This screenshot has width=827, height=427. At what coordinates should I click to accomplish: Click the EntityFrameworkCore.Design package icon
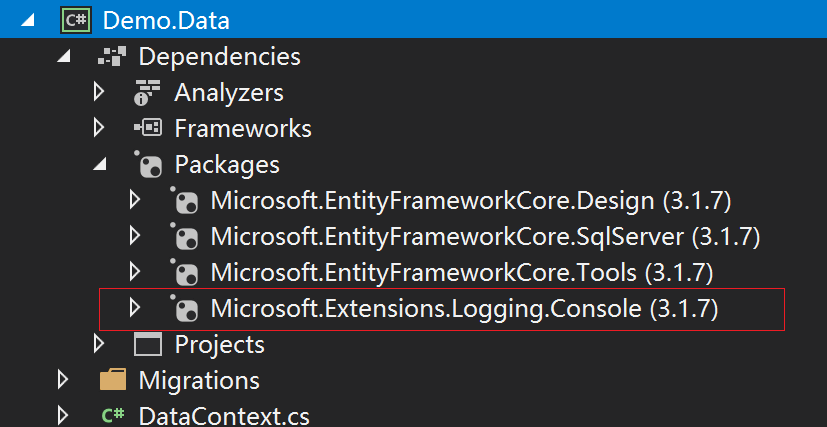click(185, 202)
